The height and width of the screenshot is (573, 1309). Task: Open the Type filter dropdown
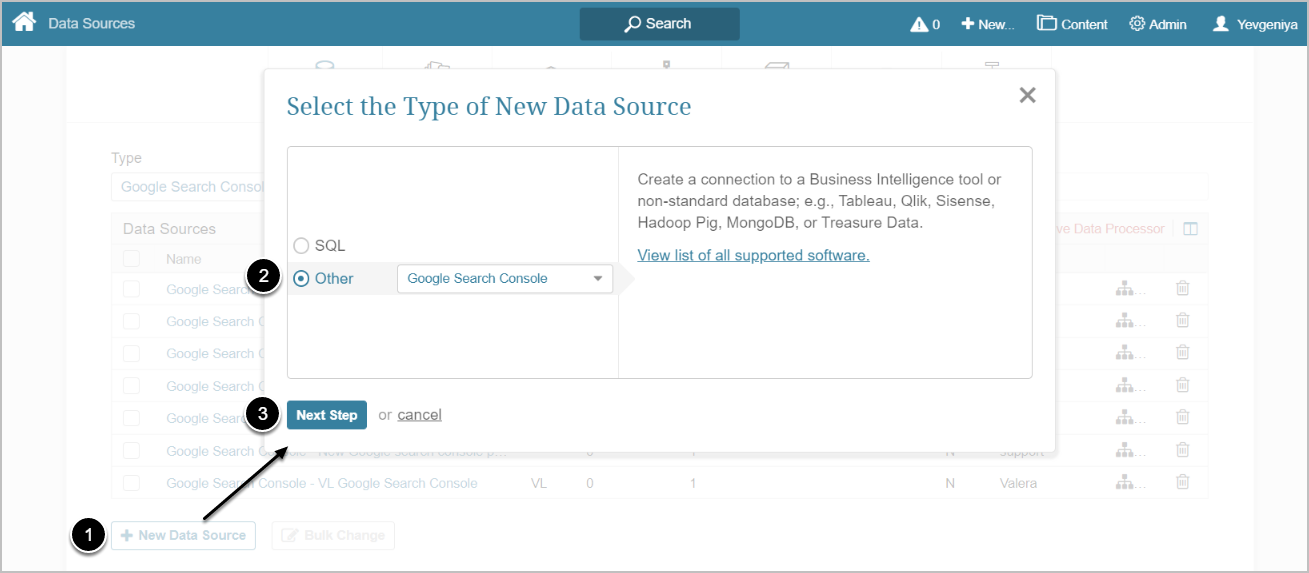coord(190,187)
